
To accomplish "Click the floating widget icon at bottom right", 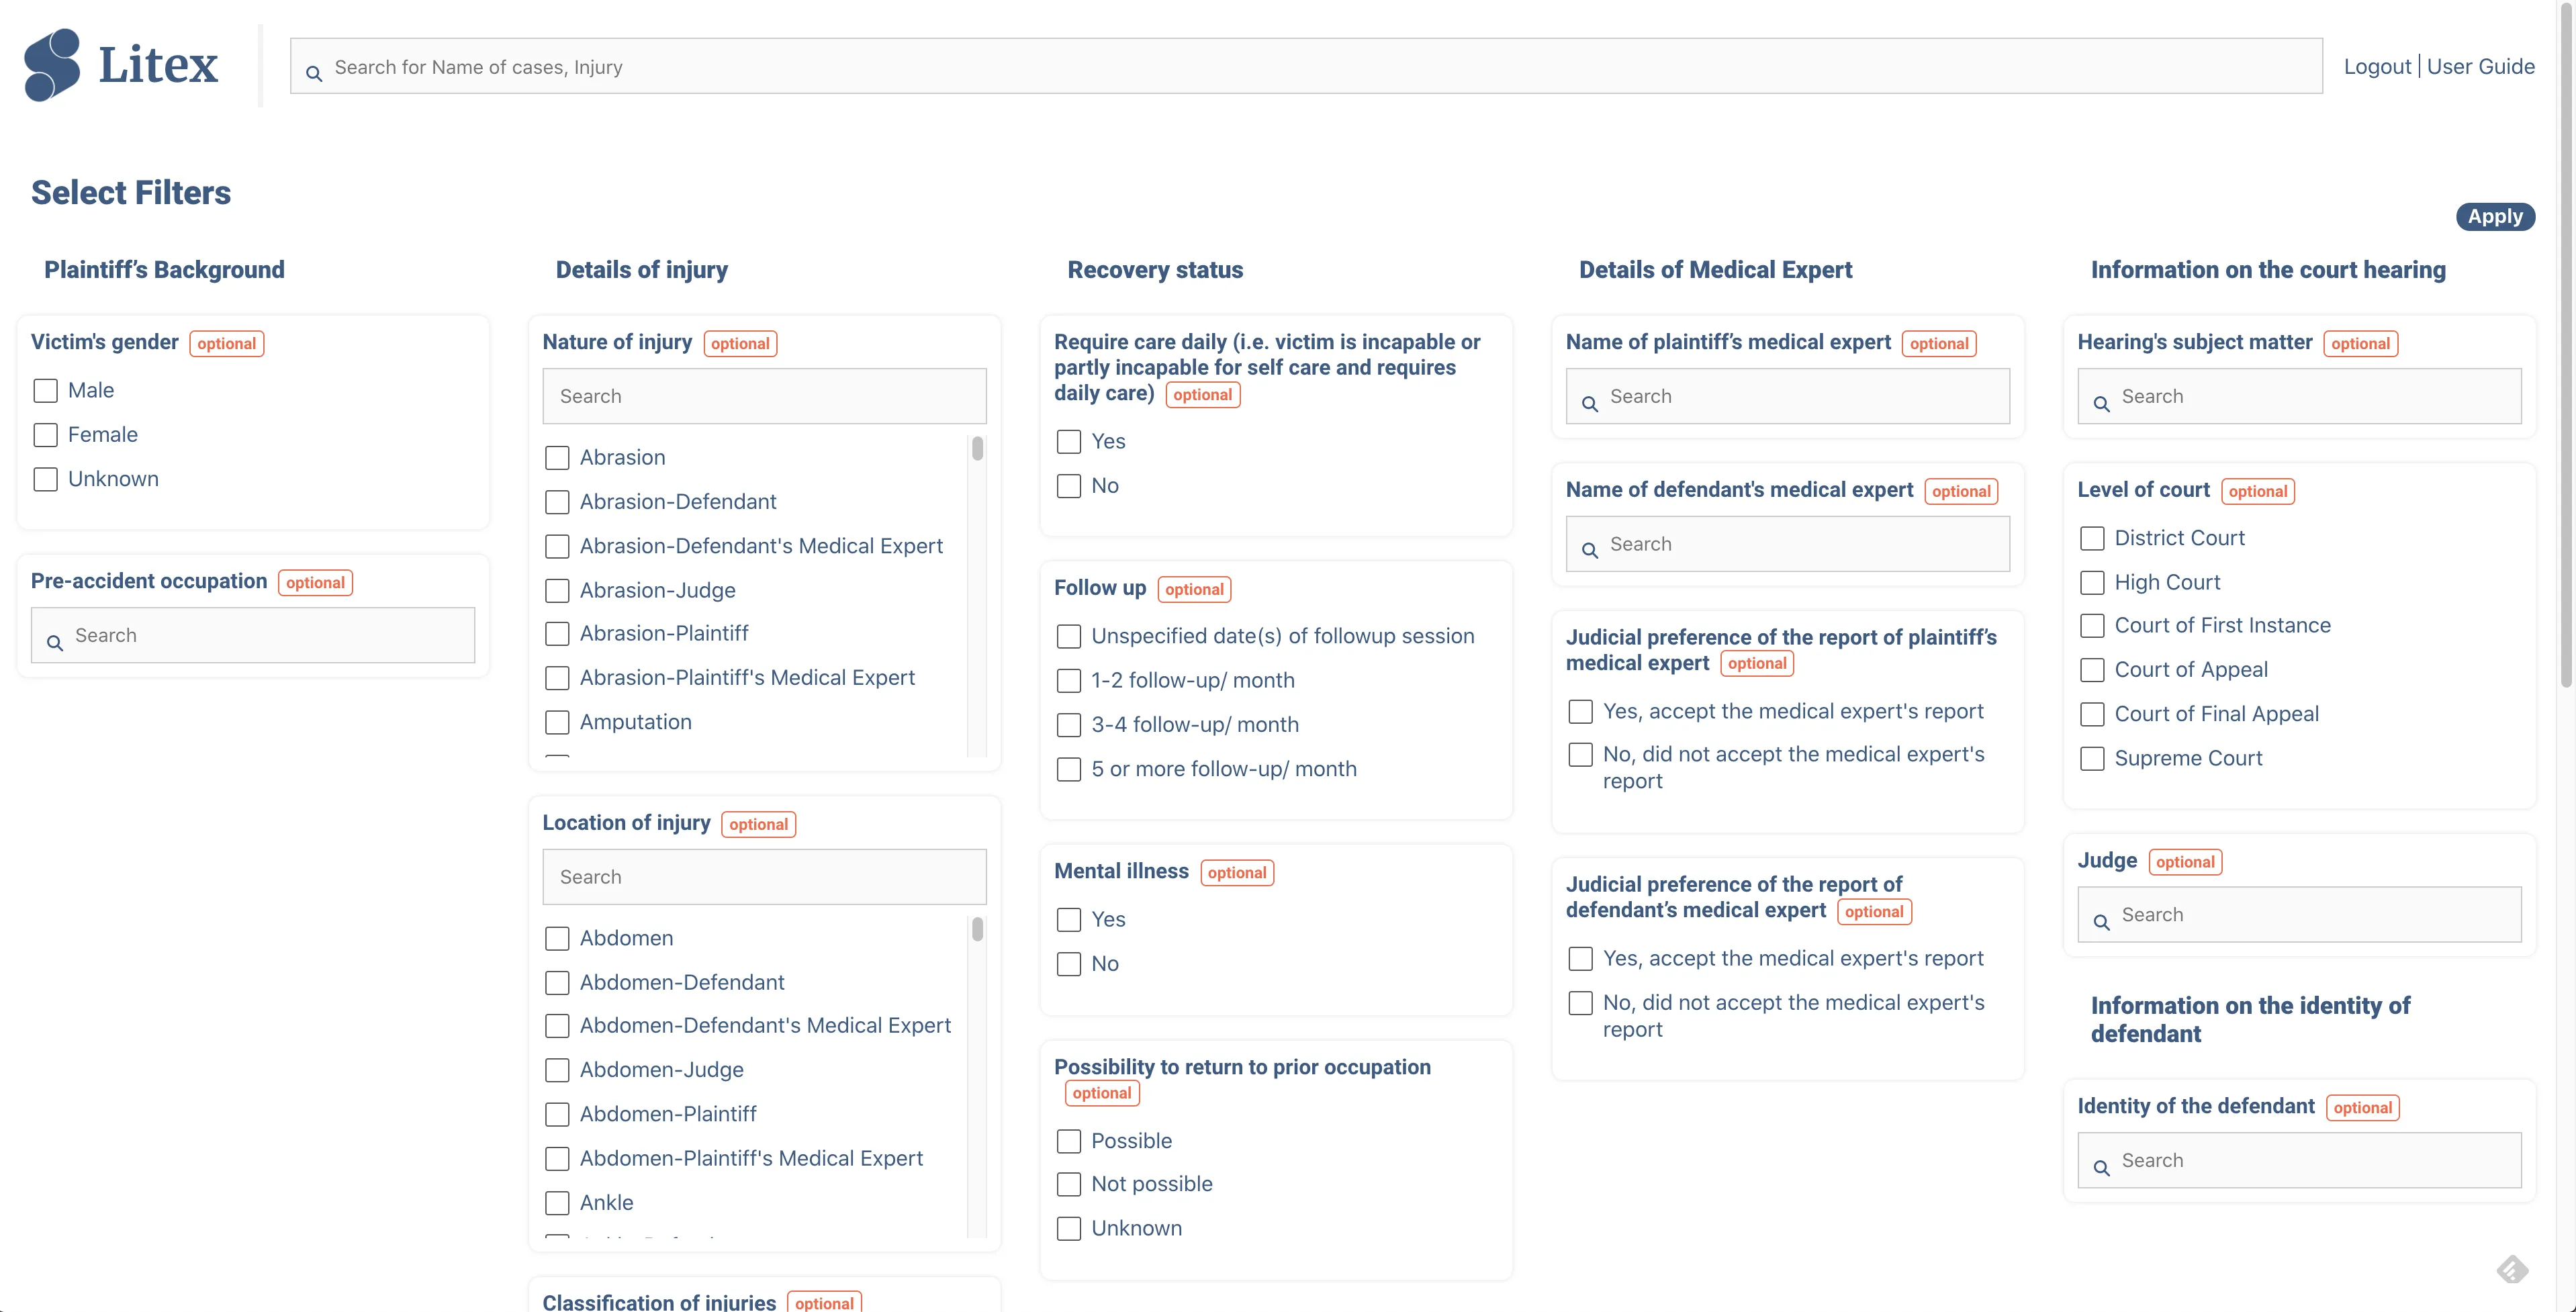I will coord(2512,1269).
